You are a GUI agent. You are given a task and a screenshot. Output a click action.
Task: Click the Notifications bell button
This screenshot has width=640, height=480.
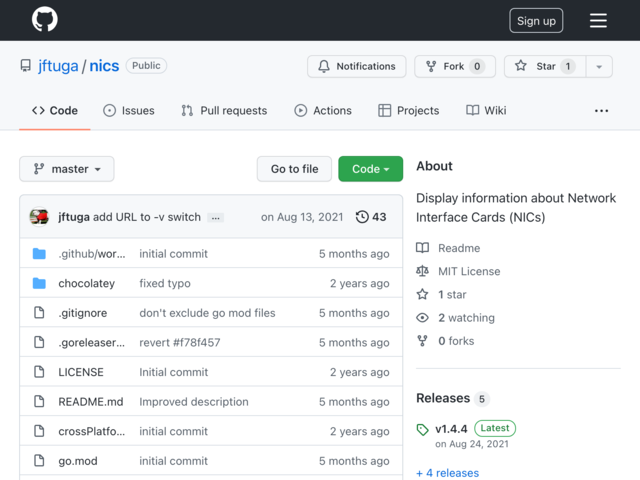coord(357,66)
